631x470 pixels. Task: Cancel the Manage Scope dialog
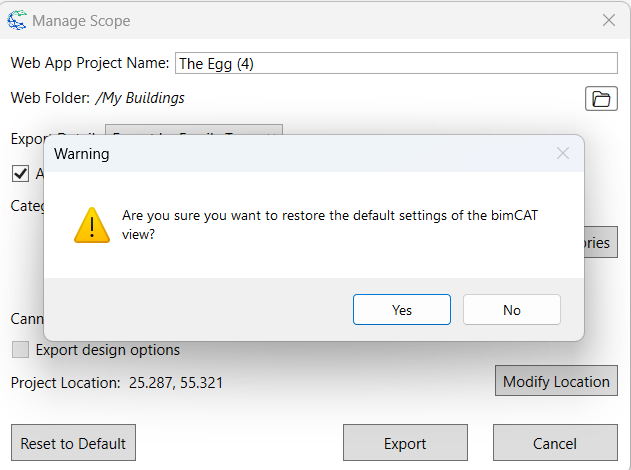pyautogui.click(x=555, y=443)
